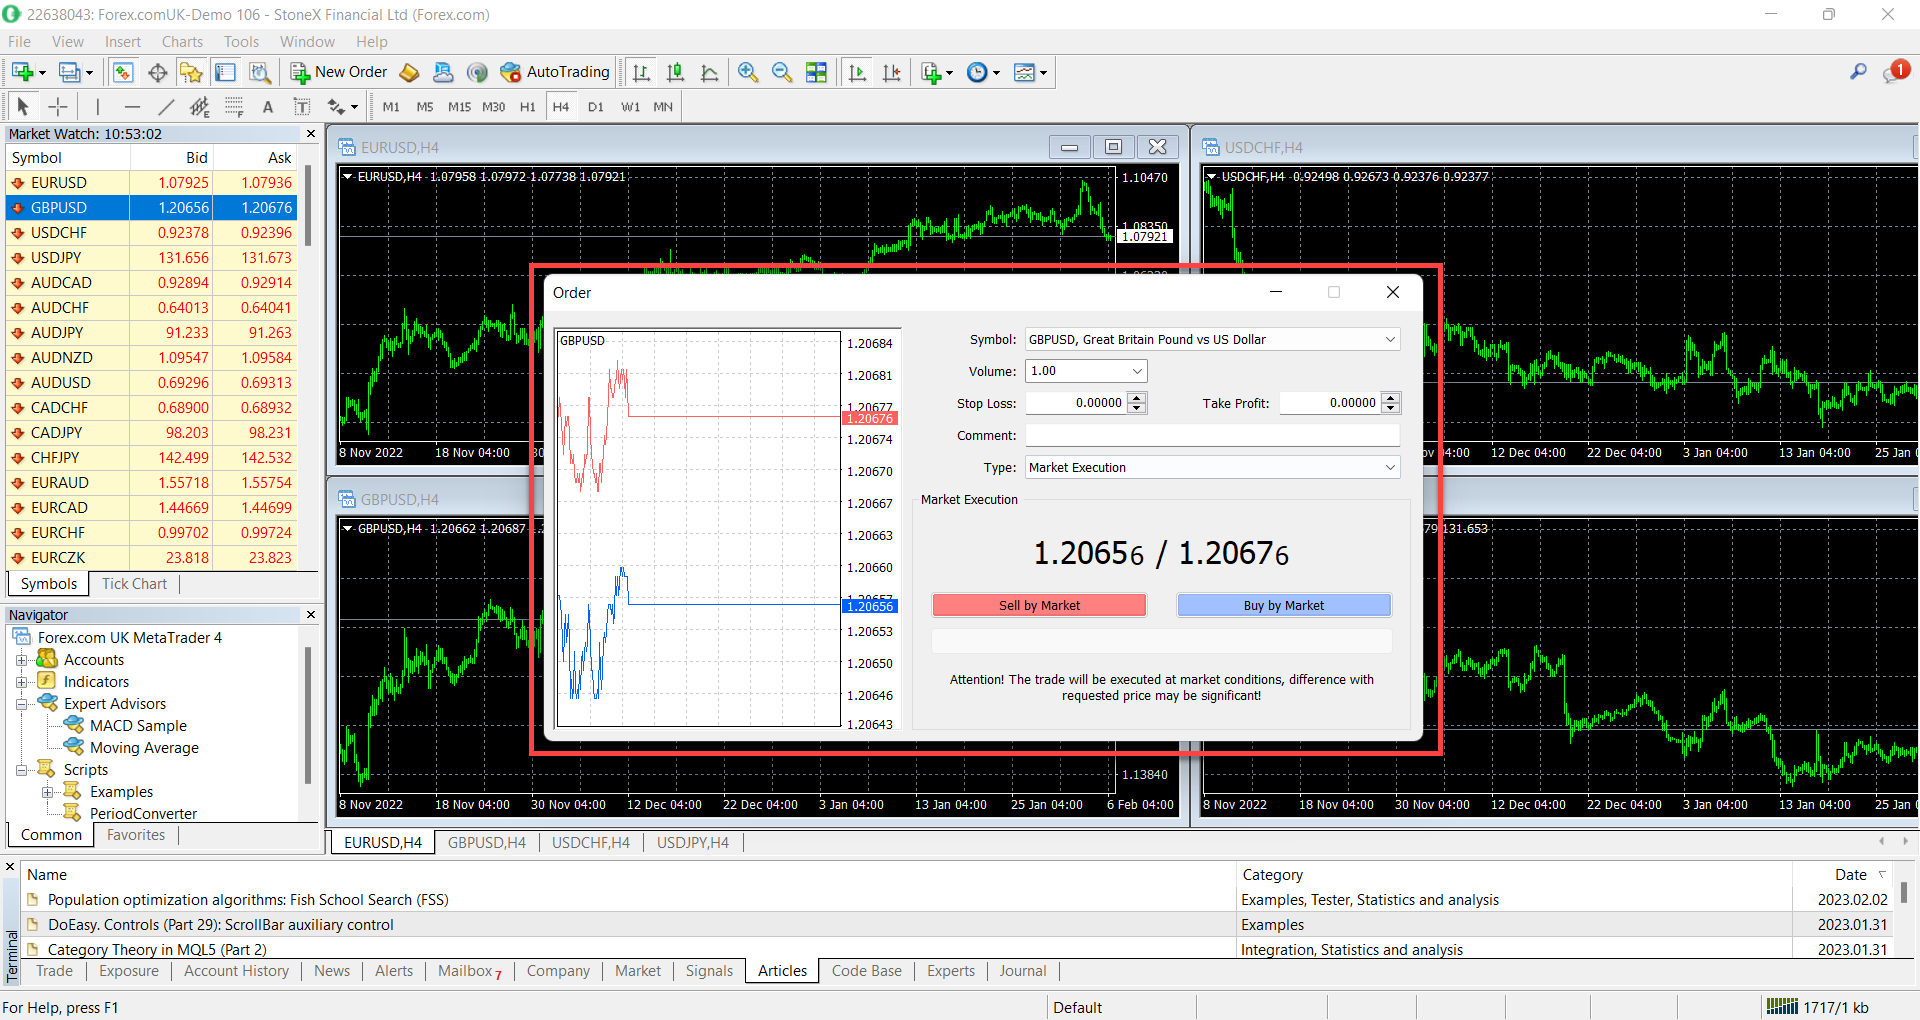The width and height of the screenshot is (1920, 1020).
Task: Switch to the Tick Chart tab
Action: [134, 584]
